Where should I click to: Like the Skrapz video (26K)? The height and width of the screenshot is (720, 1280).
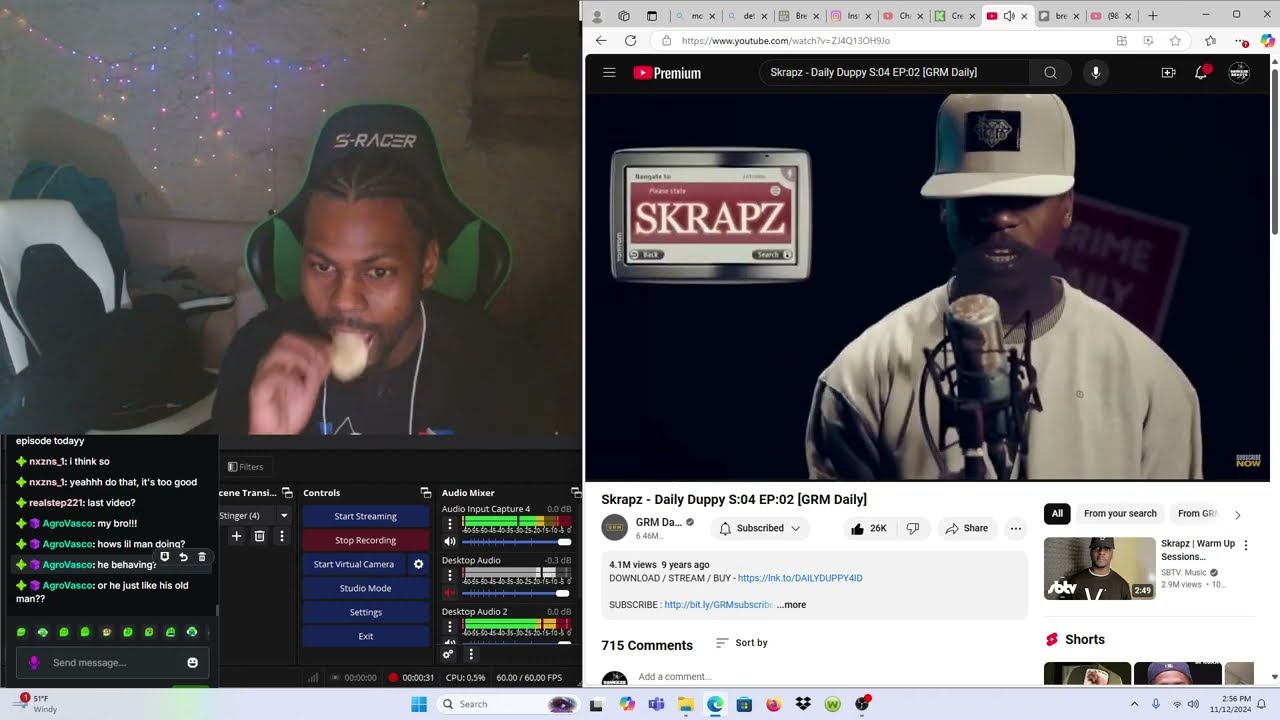(x=868, y=528)
